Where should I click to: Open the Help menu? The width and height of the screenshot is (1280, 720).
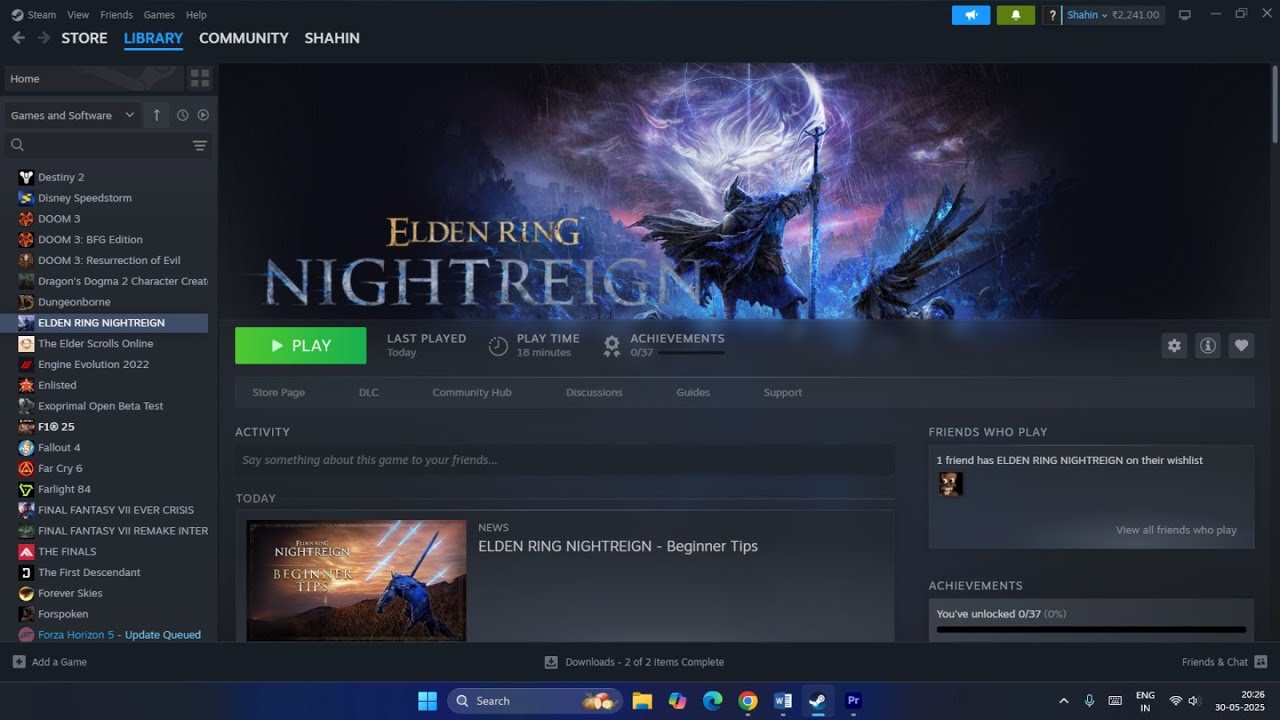(196, 15)
